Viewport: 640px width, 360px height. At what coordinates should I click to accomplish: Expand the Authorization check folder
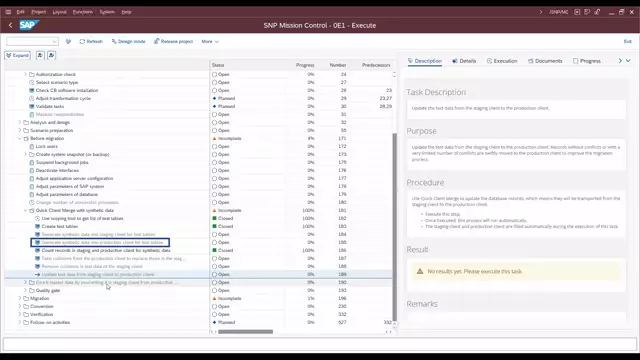pos(25,74)
